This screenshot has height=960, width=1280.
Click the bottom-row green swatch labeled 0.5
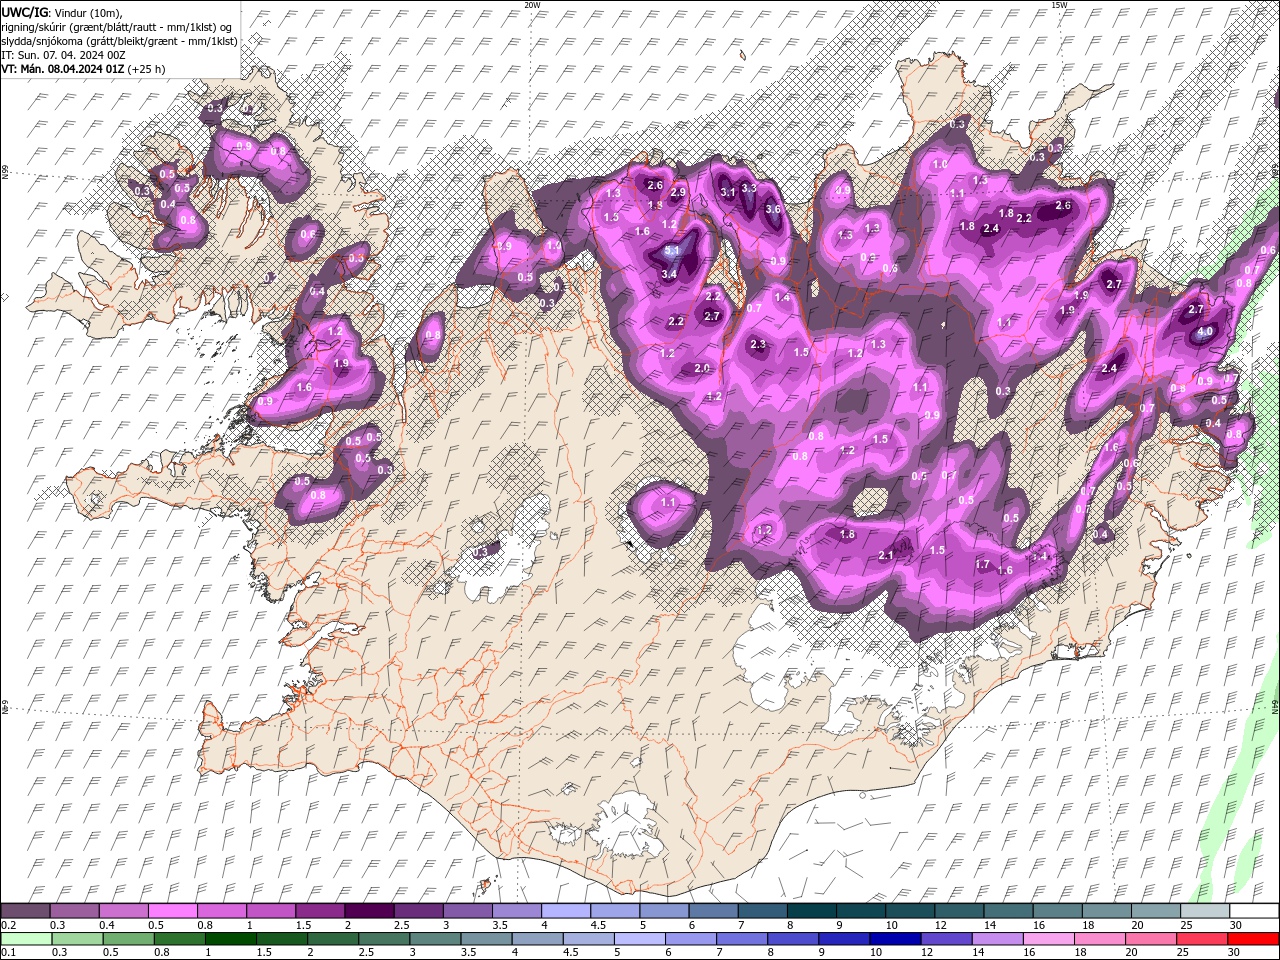tap(128, 939)
